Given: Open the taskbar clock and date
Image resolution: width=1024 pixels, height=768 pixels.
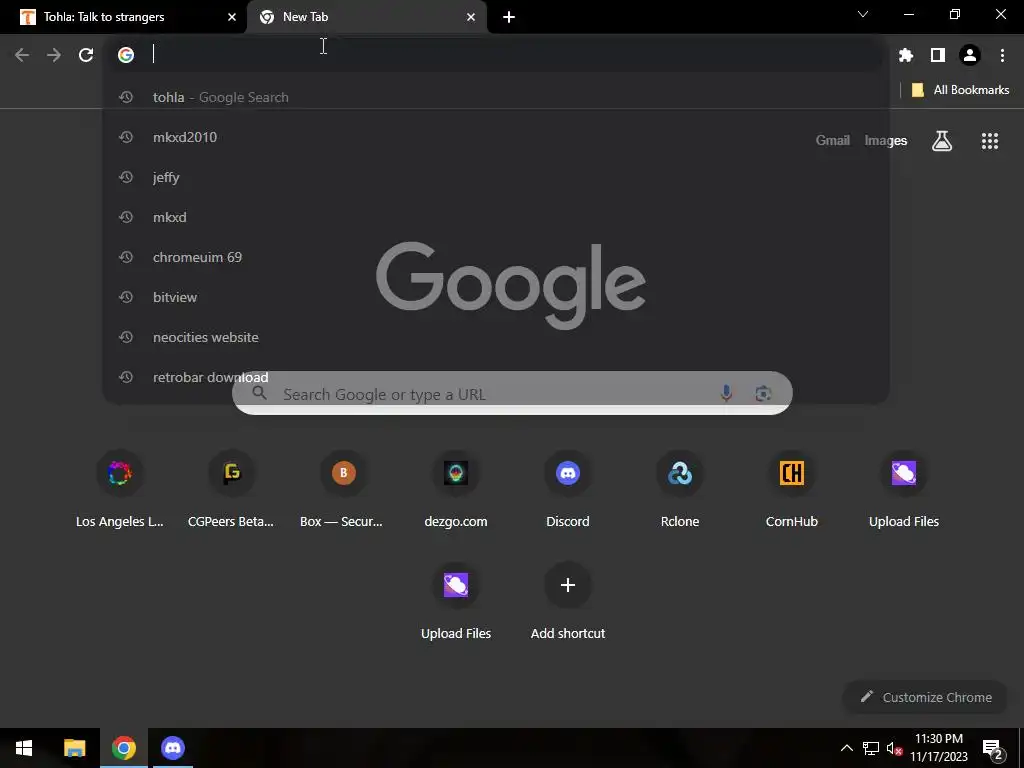Looking at the screenshot, I should pyautogui.click(x=938, y=748).
